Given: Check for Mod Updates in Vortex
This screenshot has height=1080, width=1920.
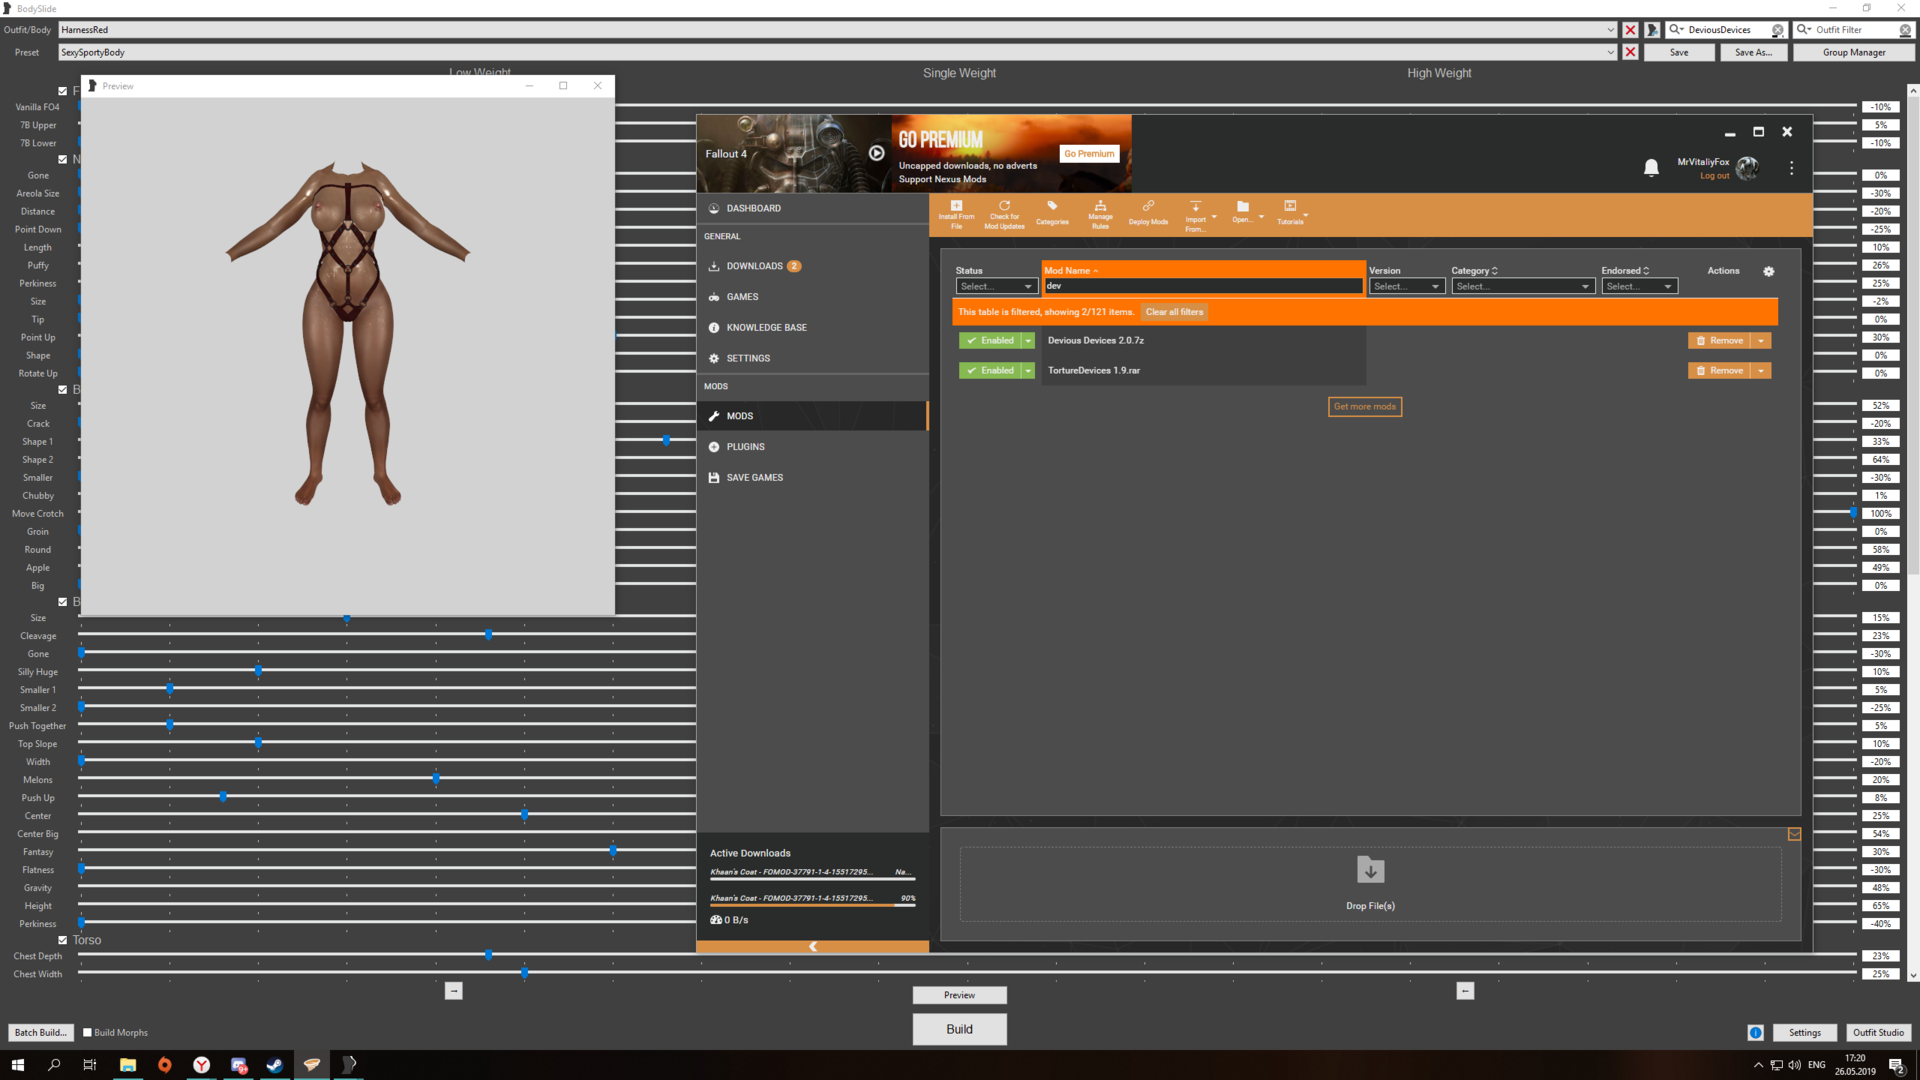Looking at the screenshot, I should (x=1004, y=214).
